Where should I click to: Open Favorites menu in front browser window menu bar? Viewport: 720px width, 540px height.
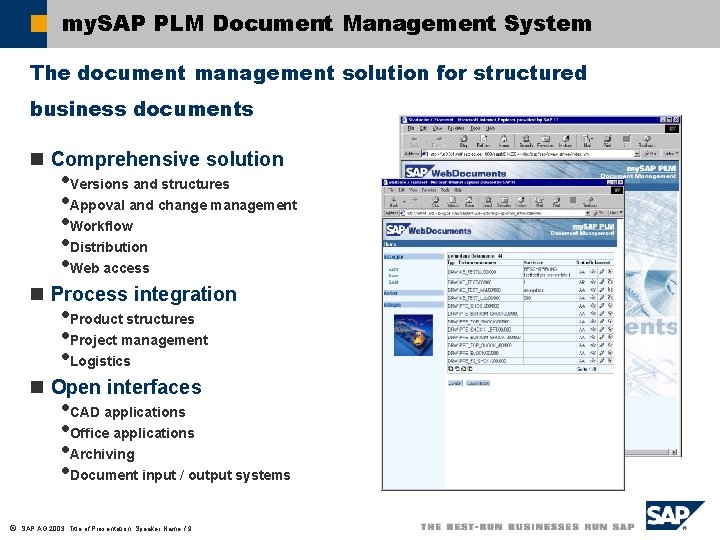click(429, 190)
